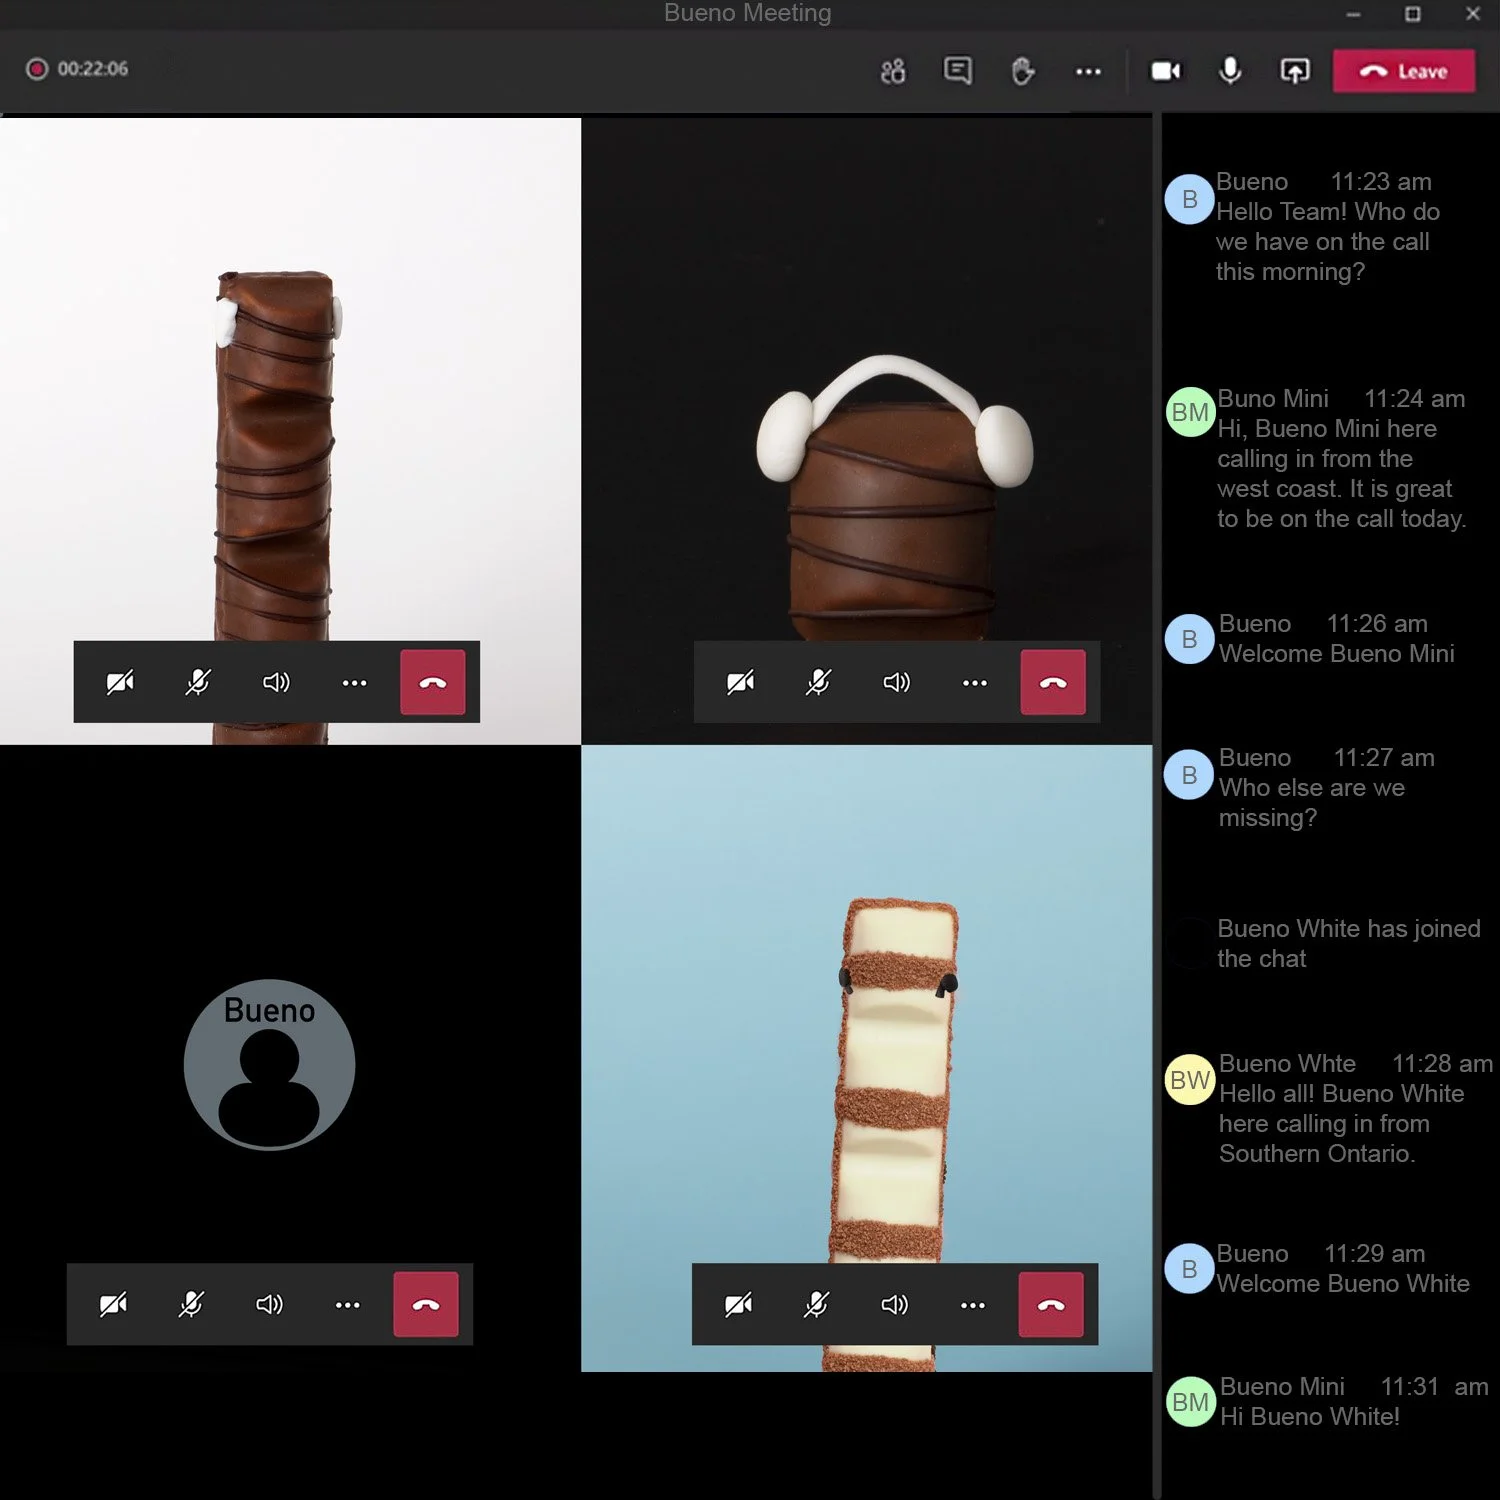This screenshot has width=1500, height=1500.
Task: Unmute mic on the headphone Bueno Mini tile
Action: click(819, 683)
